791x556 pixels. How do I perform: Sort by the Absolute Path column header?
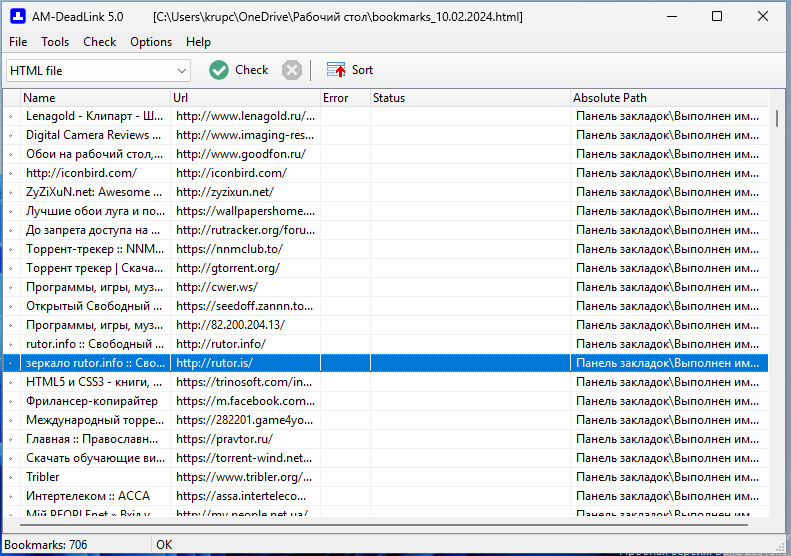(669, 98)
